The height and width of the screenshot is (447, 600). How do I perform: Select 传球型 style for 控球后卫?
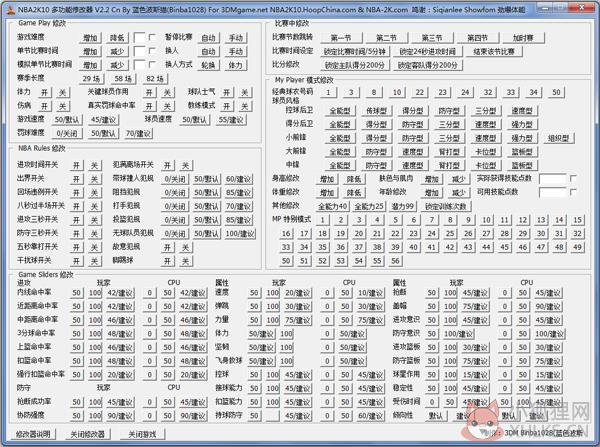(377, 111)
